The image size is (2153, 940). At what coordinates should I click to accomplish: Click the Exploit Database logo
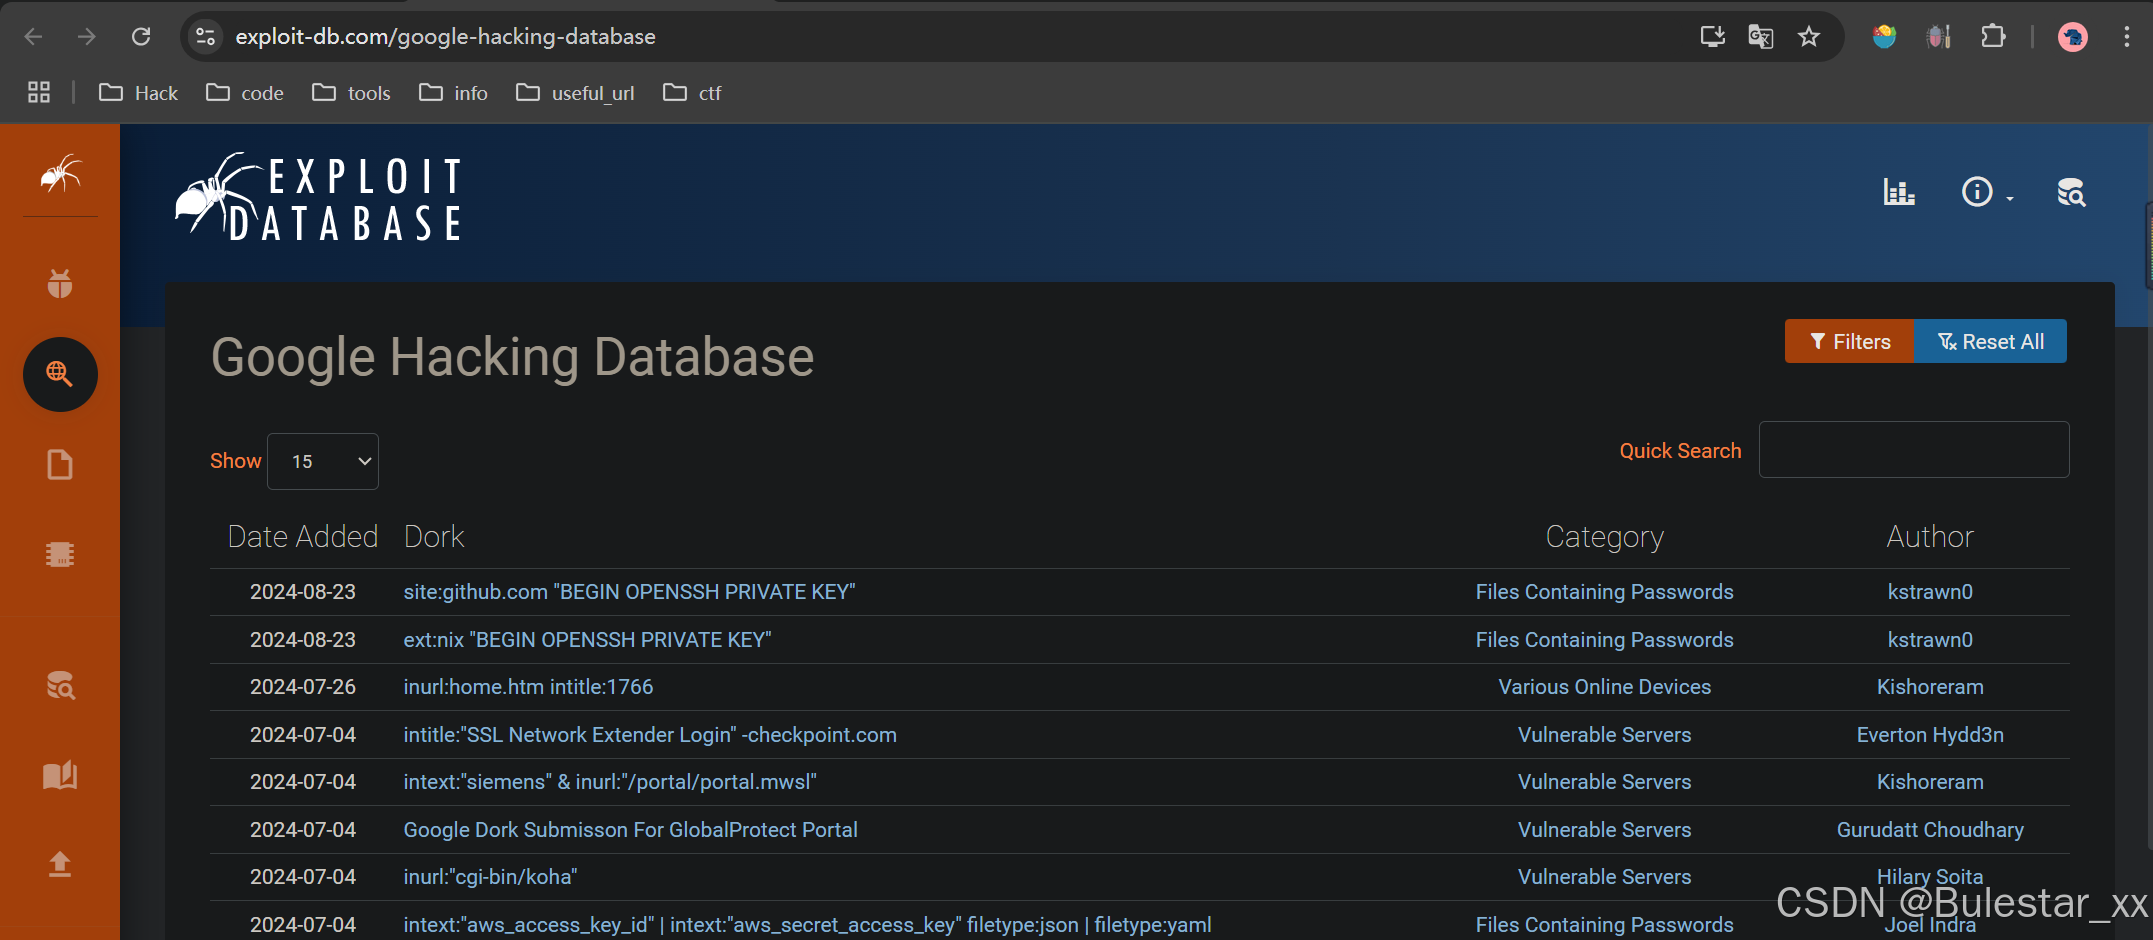point(319,198)
